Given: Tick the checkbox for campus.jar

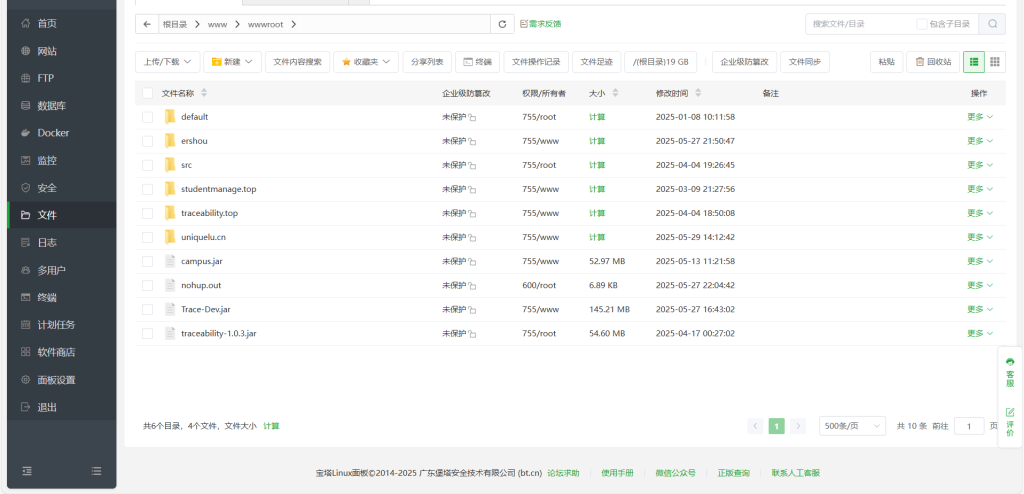Looking at the screenshot, I should pos(148,261).
